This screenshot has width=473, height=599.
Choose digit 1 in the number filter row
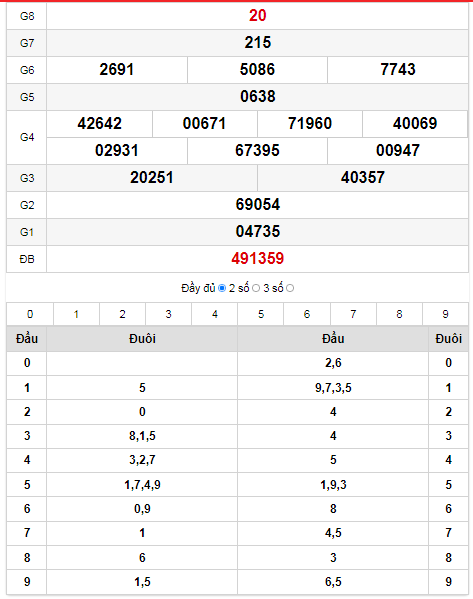click(x=76, y=314)
